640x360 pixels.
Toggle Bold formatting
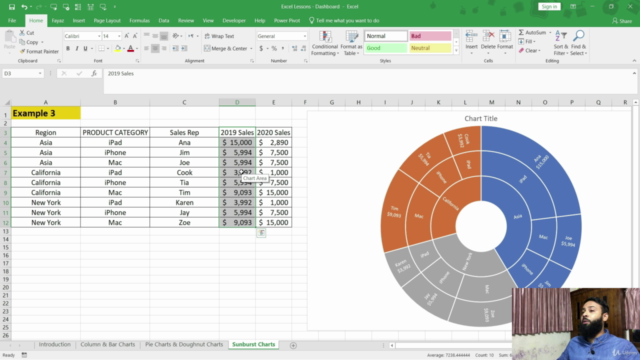tap(68, 49)
